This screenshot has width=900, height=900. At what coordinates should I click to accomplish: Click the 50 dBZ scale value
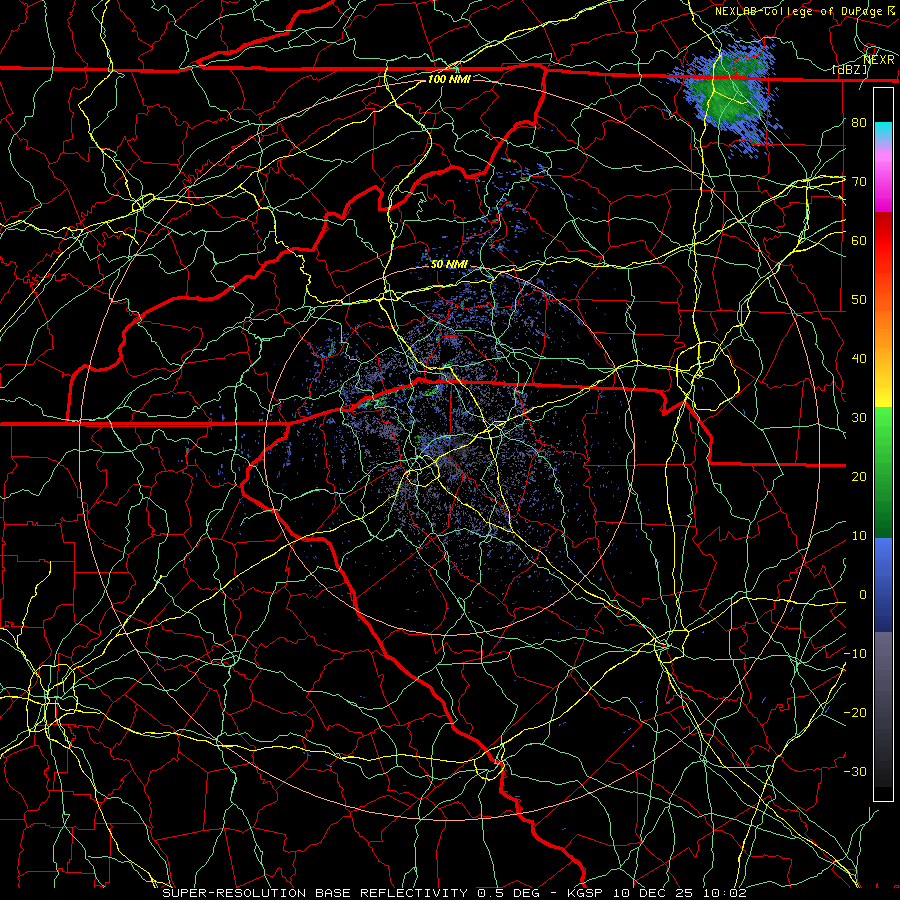859,299
